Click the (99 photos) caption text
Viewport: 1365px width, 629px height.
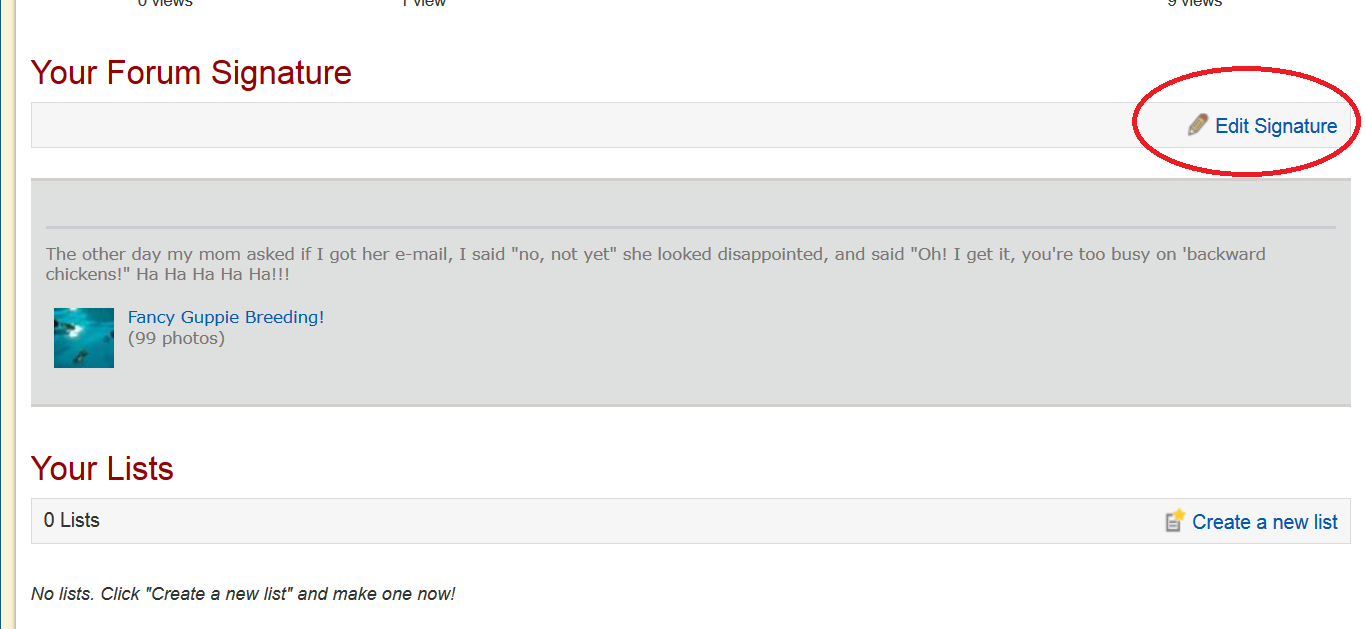[176, 338]
